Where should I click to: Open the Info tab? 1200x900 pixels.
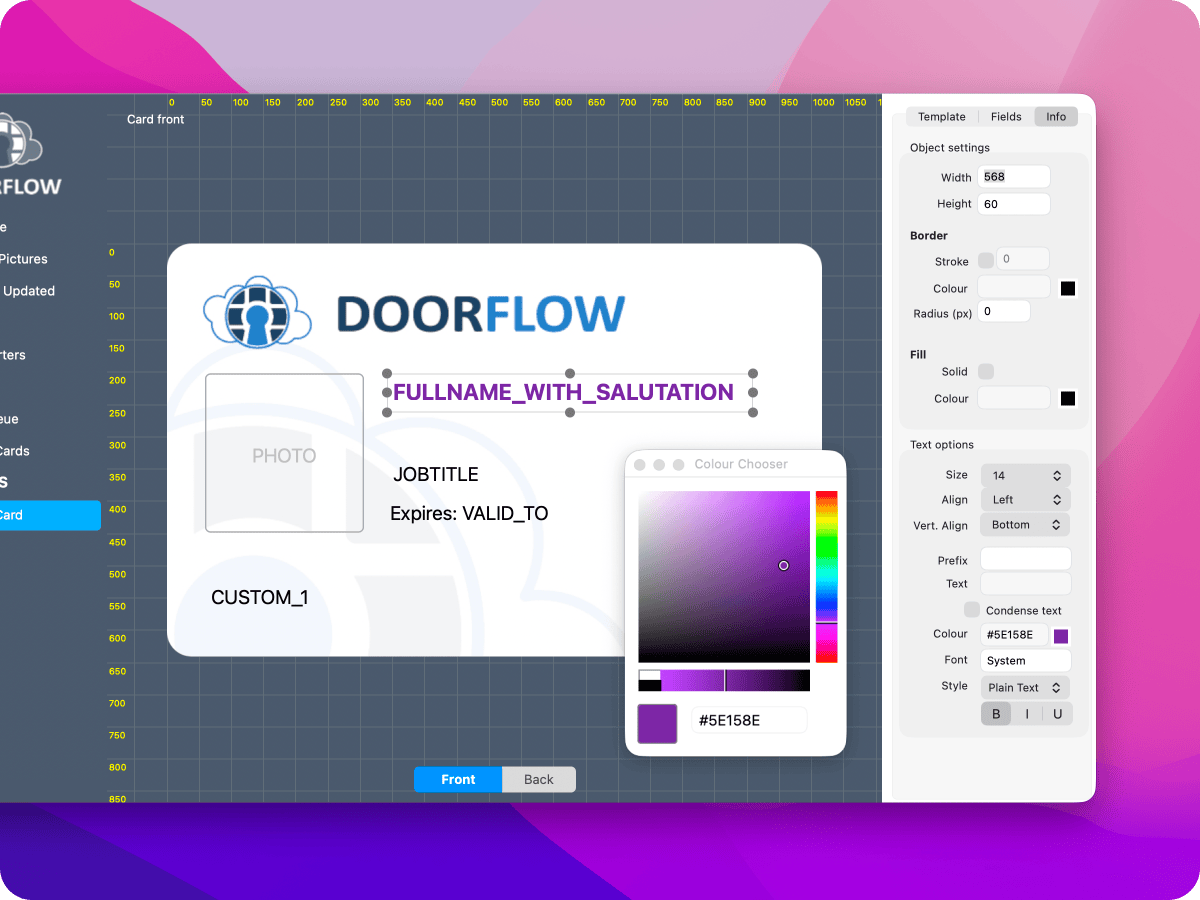tap(1056, 117)
